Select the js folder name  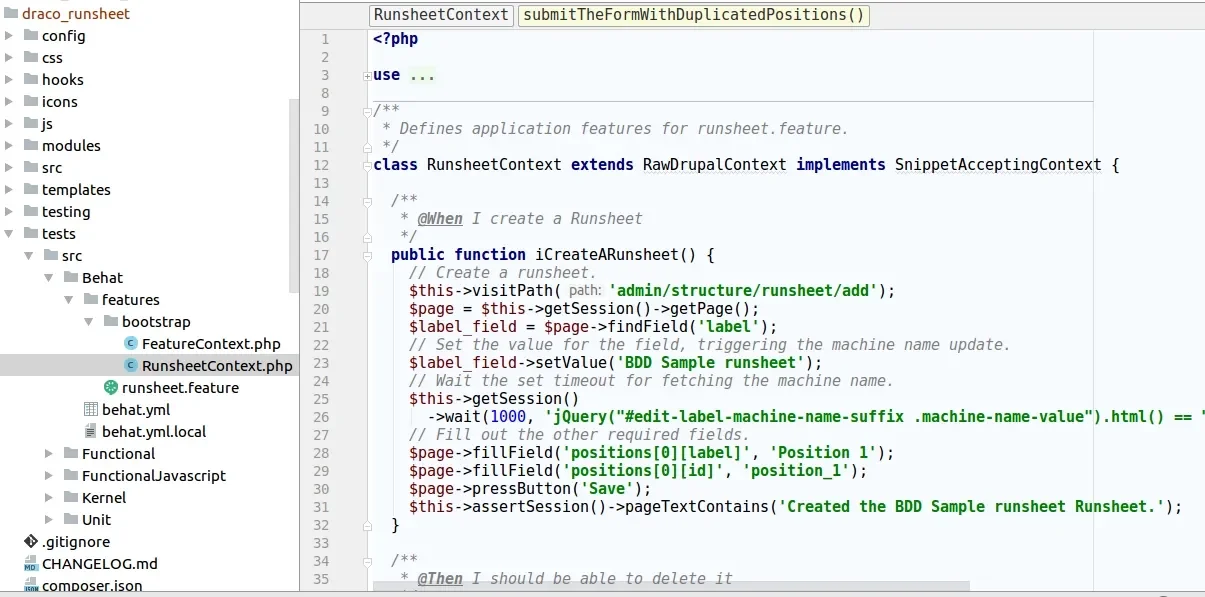click(x=47, y=123)
